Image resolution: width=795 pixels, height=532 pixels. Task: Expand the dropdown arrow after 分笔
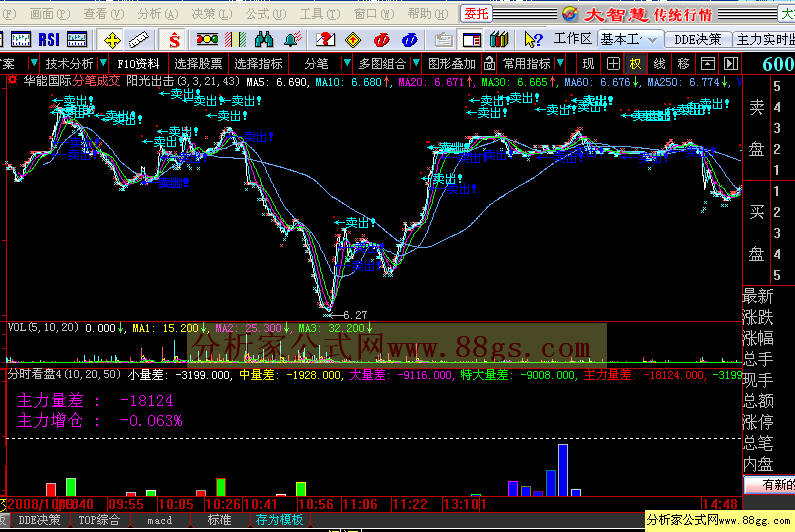click(x=347, y=63)
